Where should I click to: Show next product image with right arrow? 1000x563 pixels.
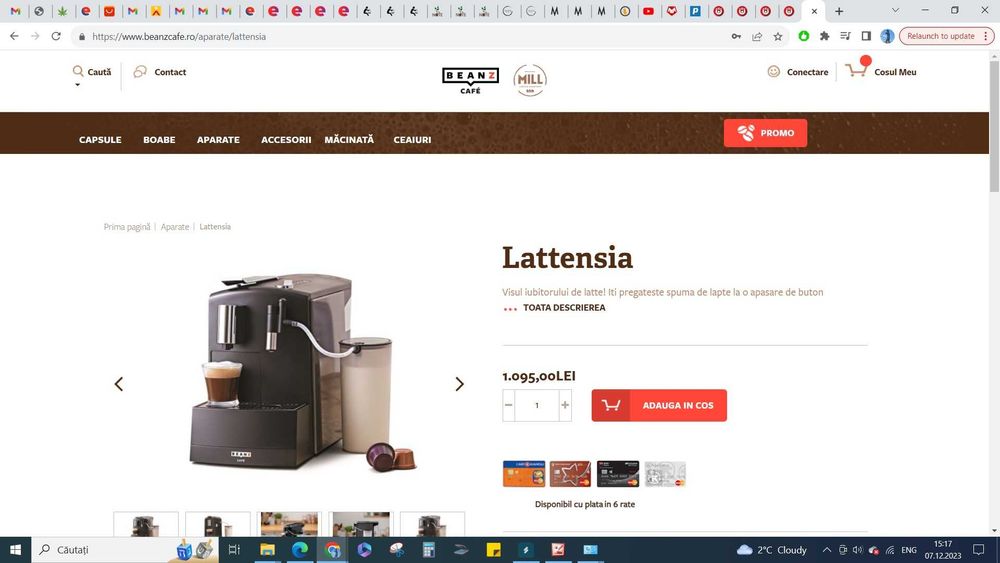click(x=459, y=384)
